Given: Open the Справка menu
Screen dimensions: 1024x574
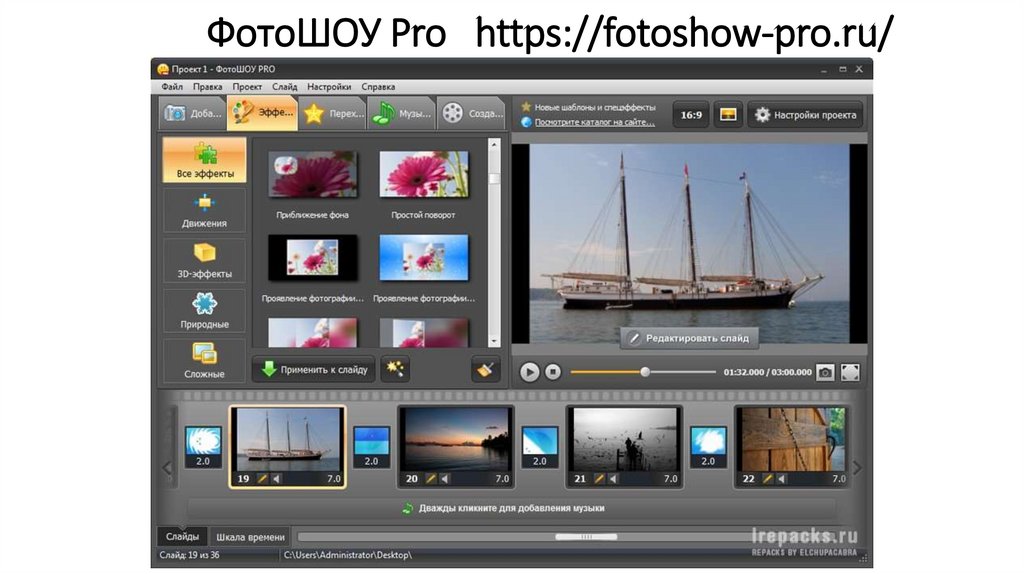Looking at the screenshot, I should (x=378, y=86).
